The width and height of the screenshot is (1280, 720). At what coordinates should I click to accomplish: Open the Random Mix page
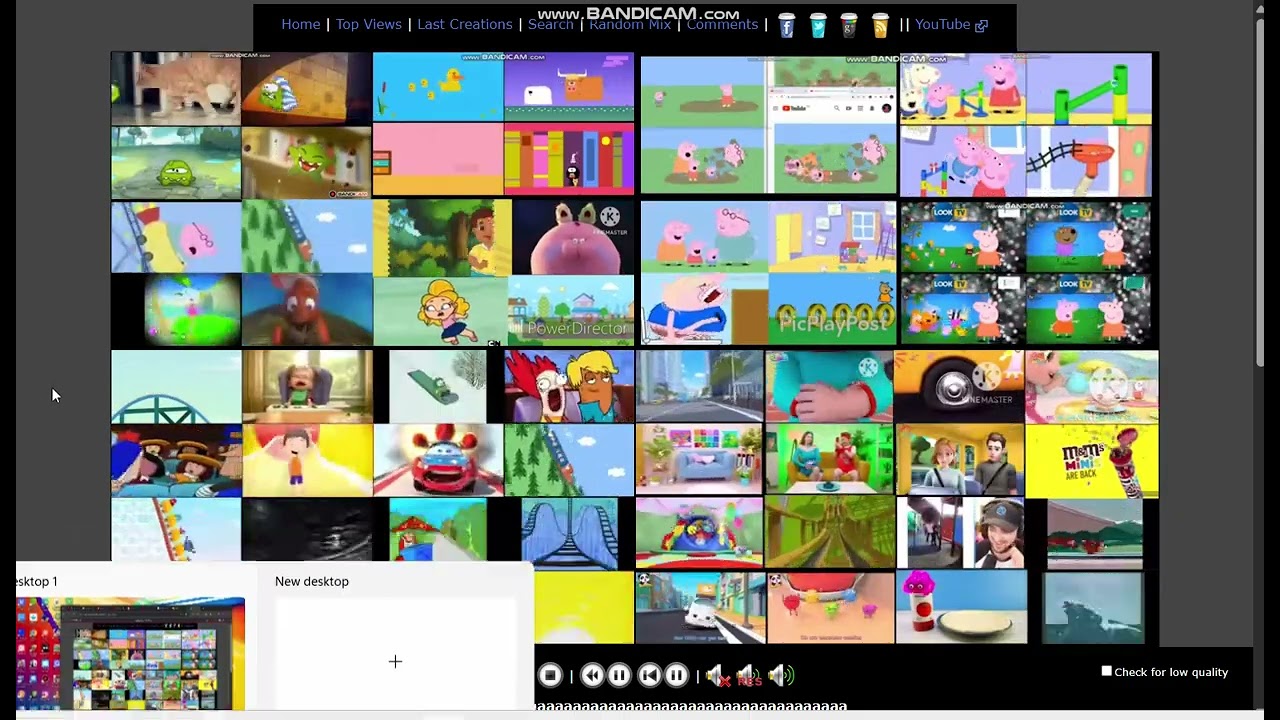630,24
